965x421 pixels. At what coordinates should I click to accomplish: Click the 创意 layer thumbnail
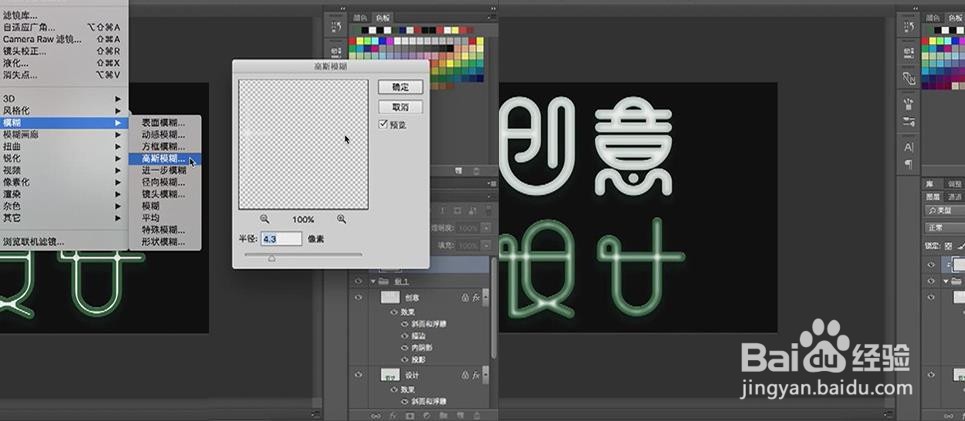[390, 297]
